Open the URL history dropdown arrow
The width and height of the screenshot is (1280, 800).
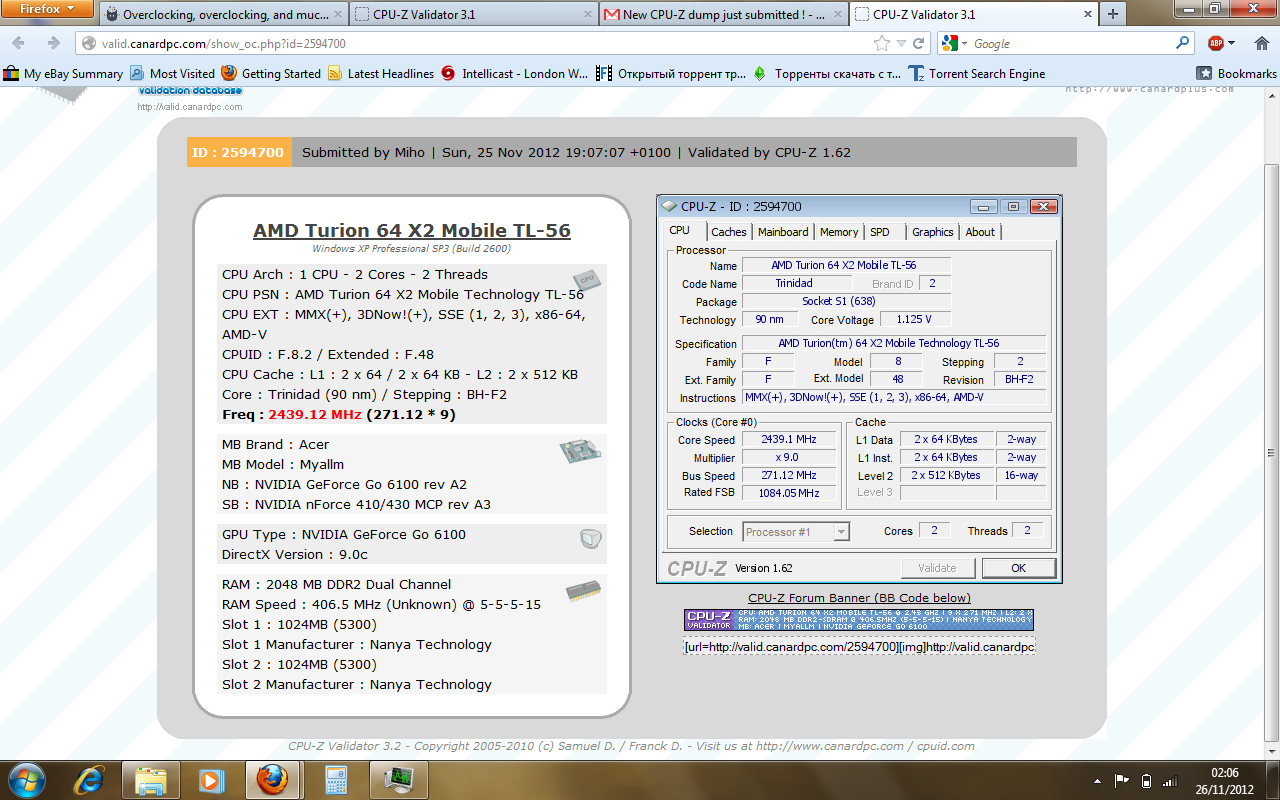pos(902,44)
